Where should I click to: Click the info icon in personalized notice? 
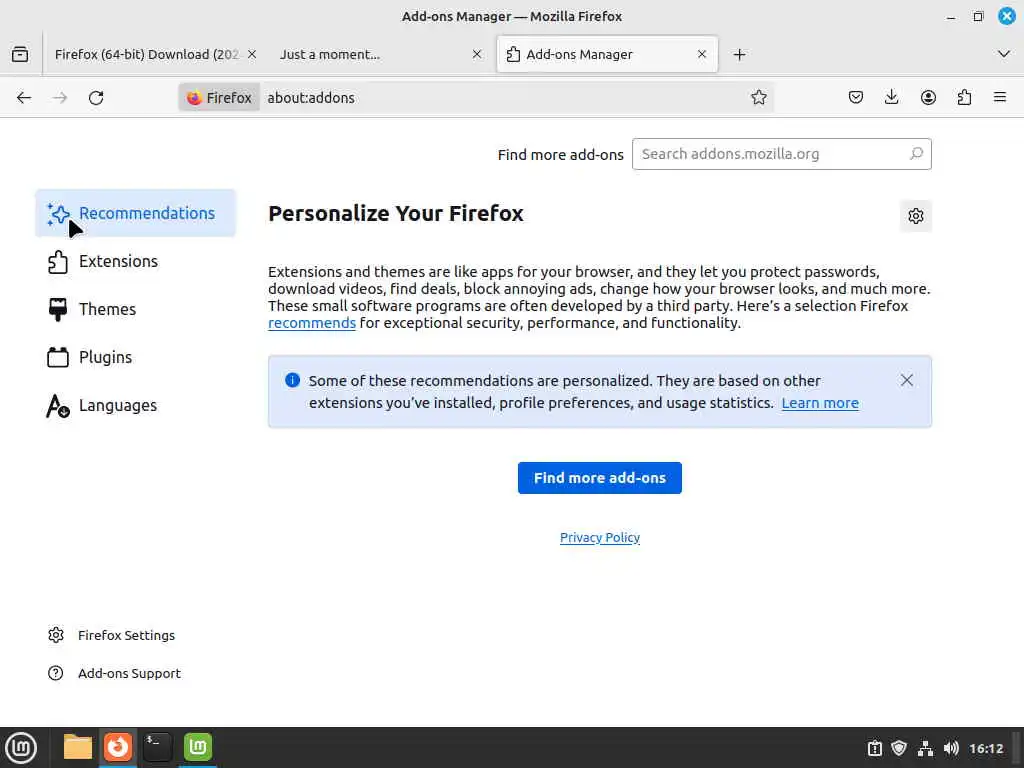pyautogui.click(x=293, y=380)
